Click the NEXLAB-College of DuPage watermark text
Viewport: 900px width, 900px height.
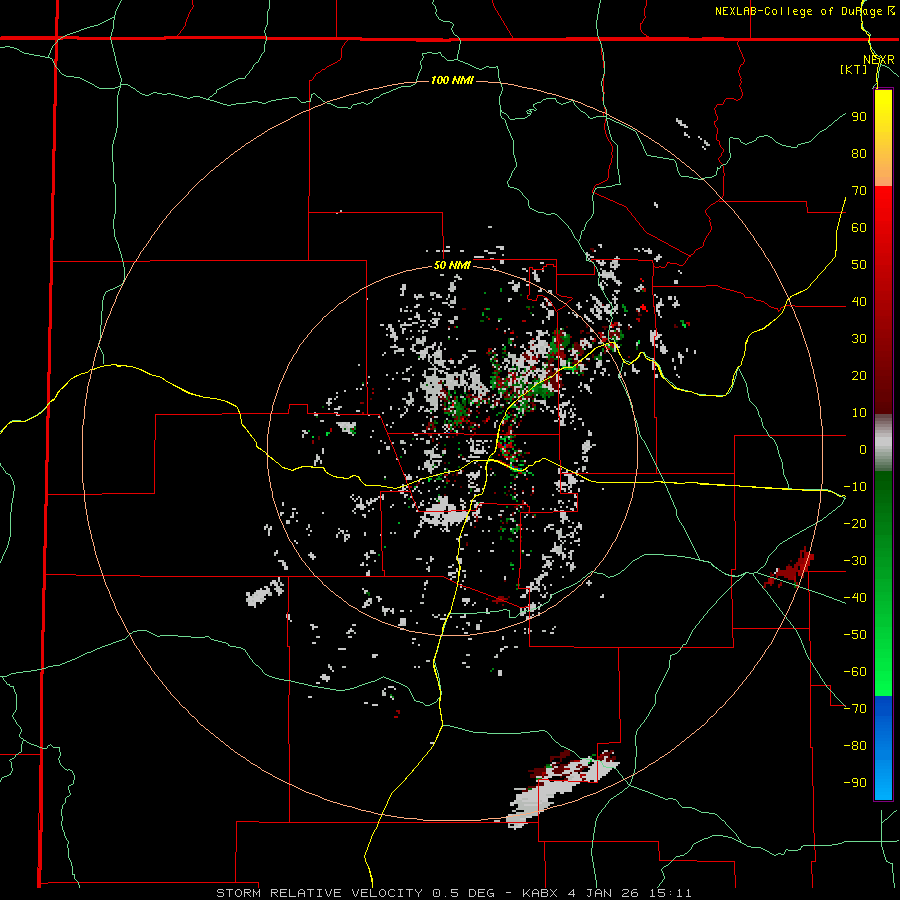[x=804, y=11]
